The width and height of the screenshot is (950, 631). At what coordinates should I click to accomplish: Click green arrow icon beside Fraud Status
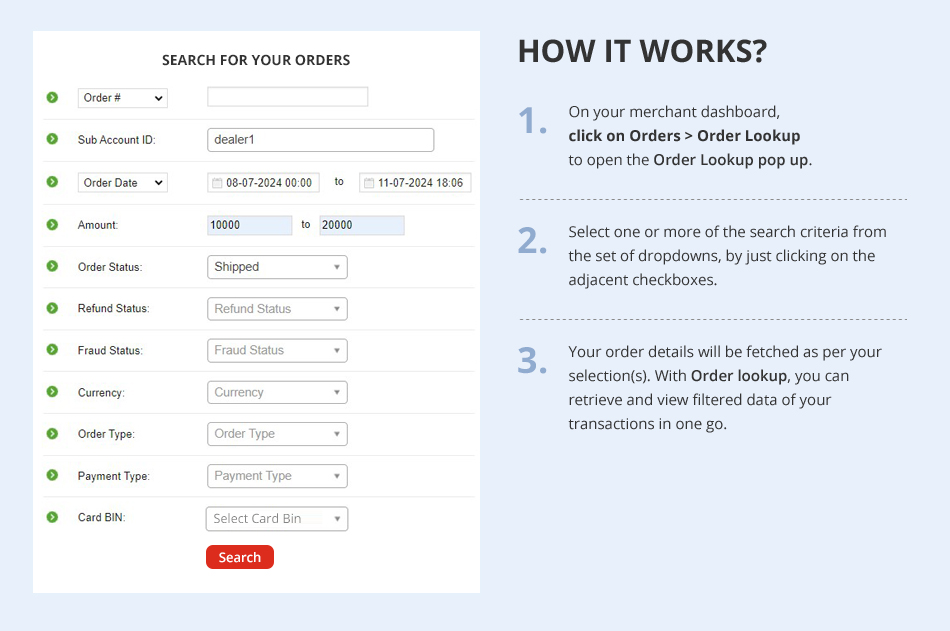click(53, 350)
